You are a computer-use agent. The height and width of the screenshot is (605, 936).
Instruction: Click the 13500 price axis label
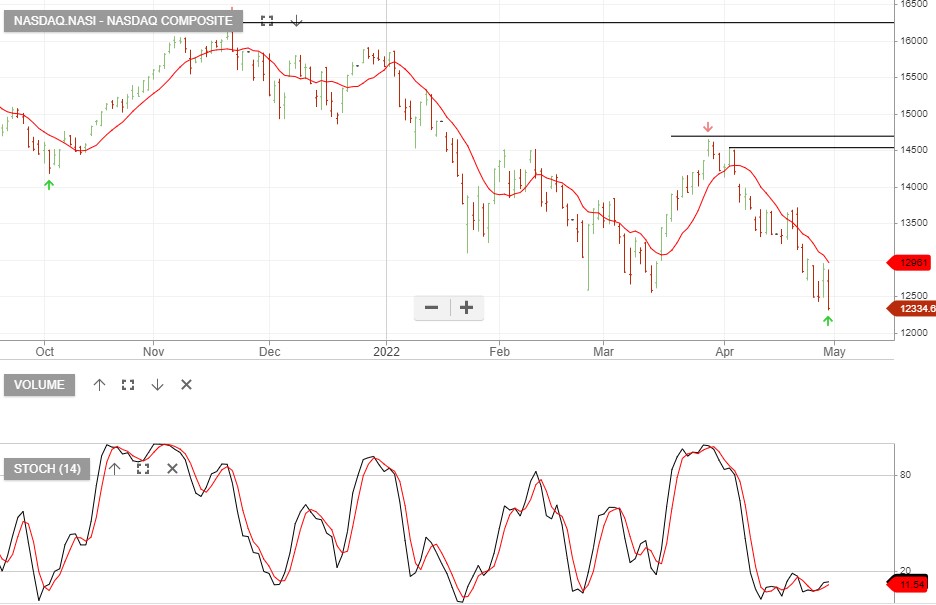click(x=914, y=223)
